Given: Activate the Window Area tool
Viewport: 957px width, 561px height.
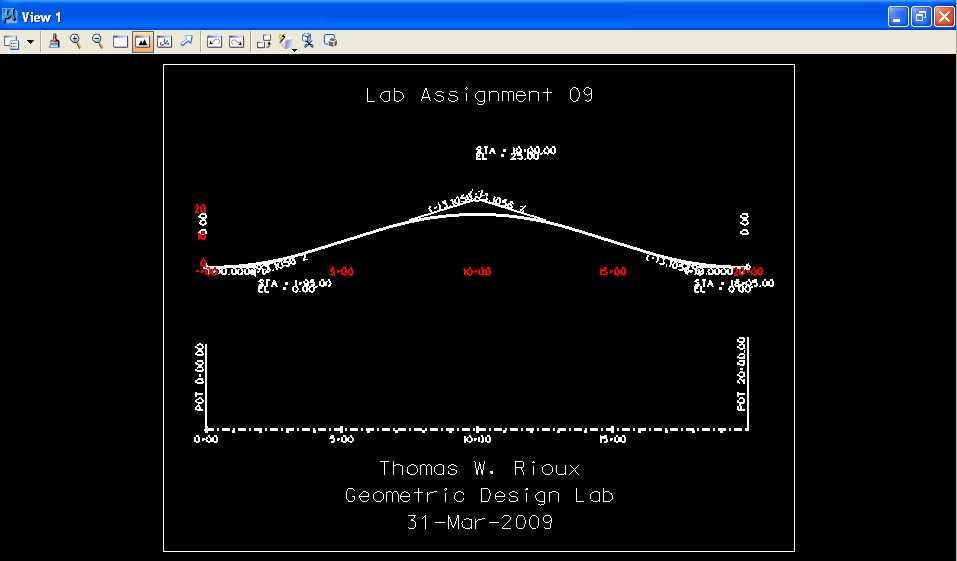Looking at the screenshot, I should coord(120,42).
